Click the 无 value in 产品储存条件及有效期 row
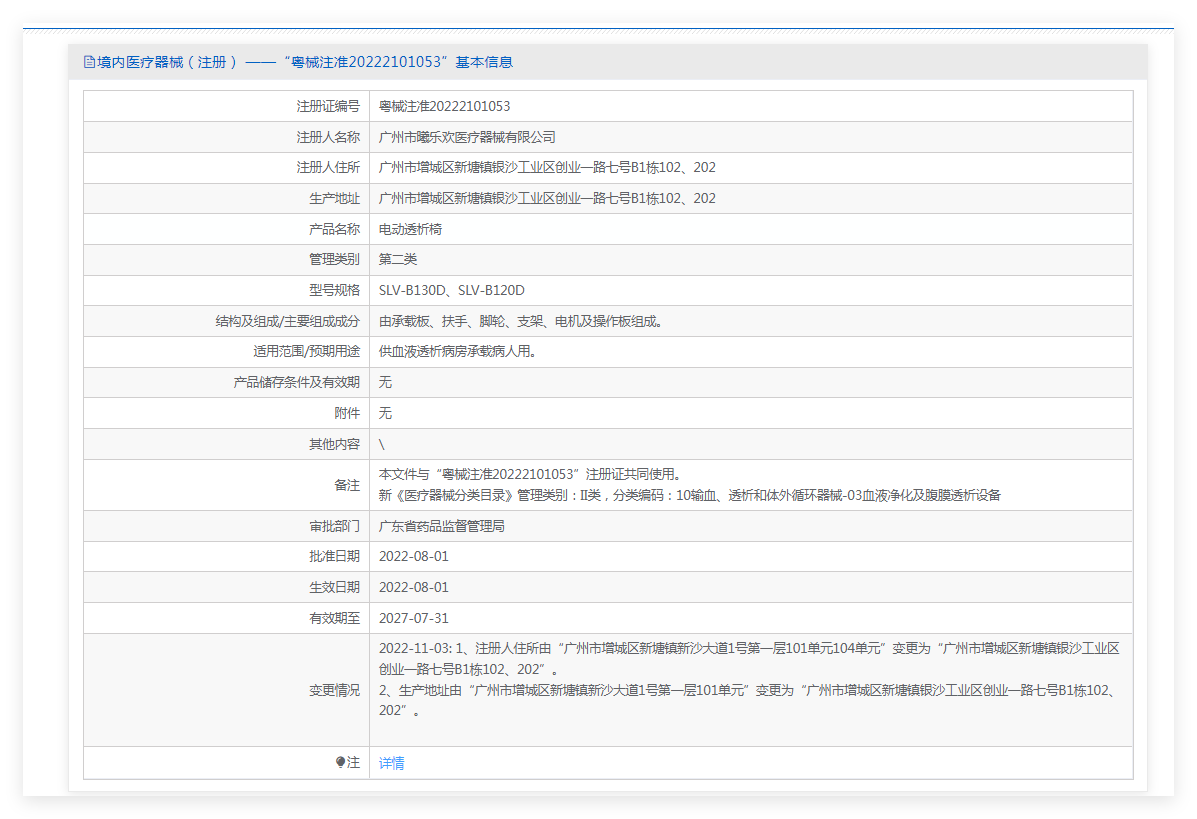Screen dimensions: 1197x819 (x=386, y=382)
